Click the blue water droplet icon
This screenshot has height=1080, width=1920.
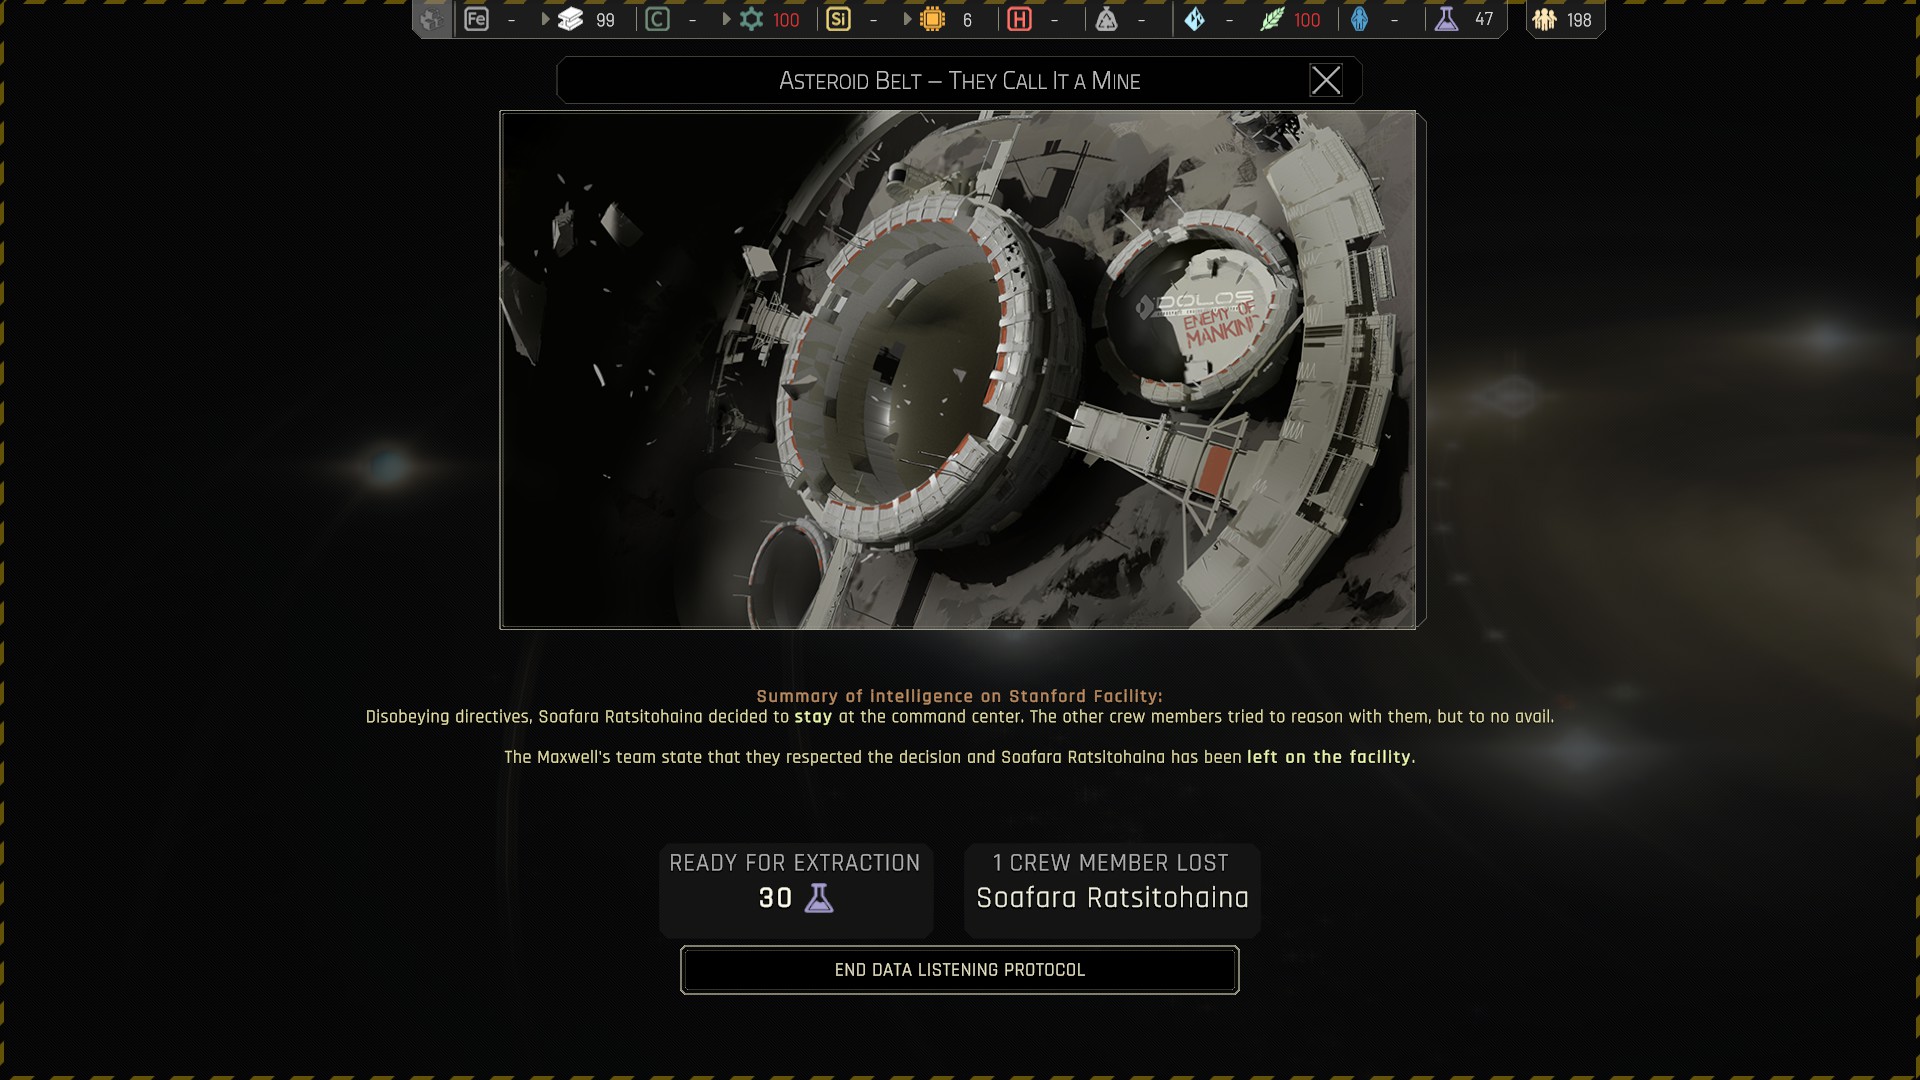click(x=1195, y=19)
